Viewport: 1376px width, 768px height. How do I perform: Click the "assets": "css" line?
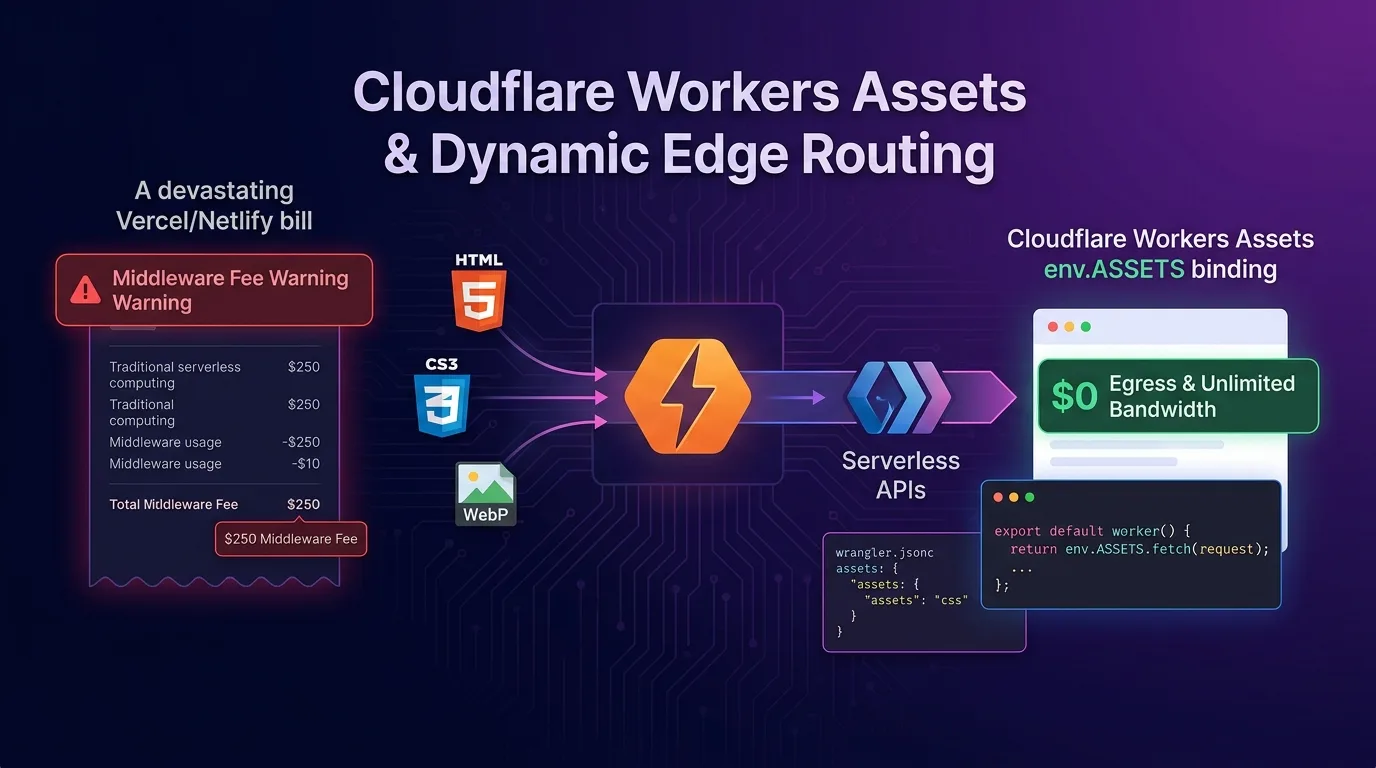(915, 600)
